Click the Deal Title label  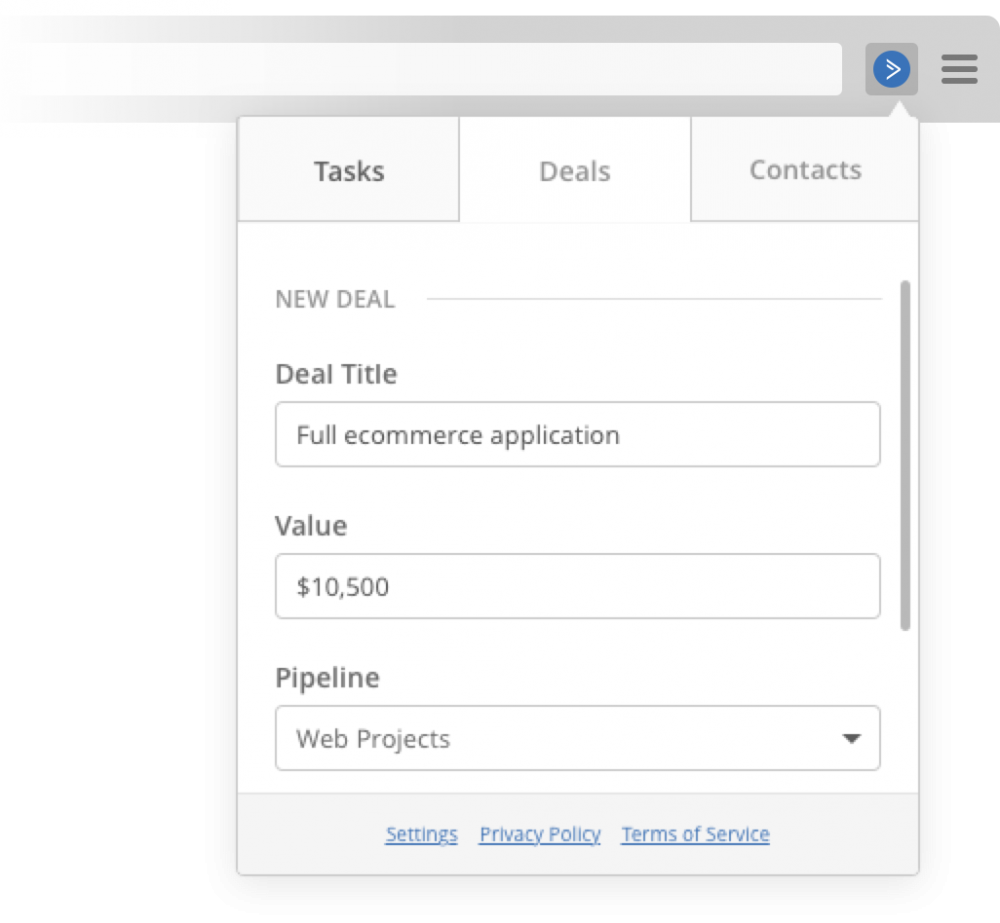click(336, 374)
